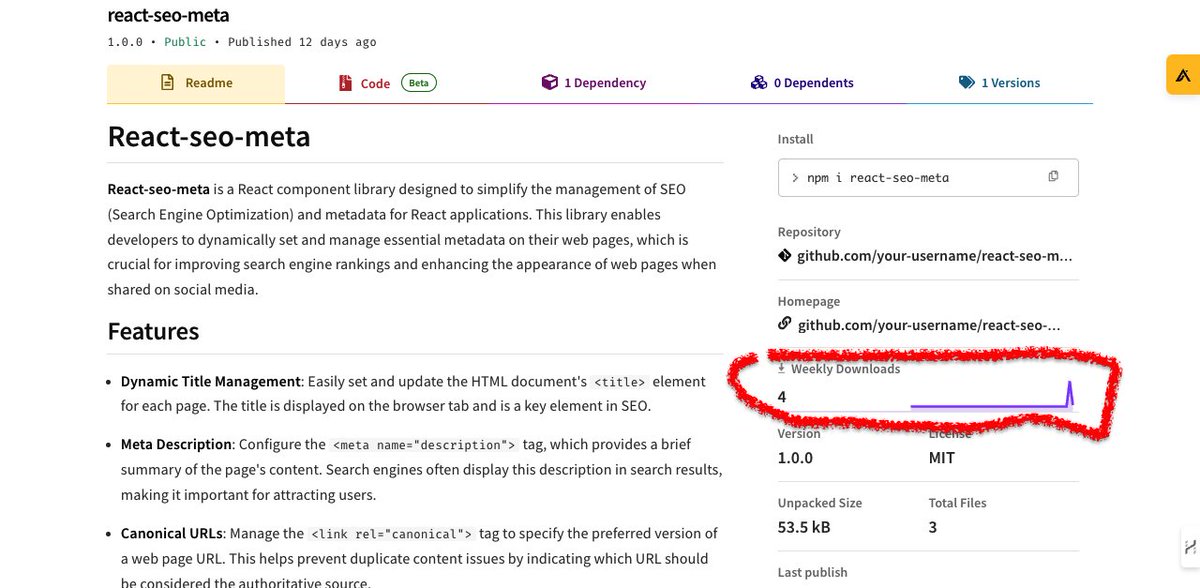Click the weekly downloads sparkline chart
1200x588 pixels.
tap(991, 396)
